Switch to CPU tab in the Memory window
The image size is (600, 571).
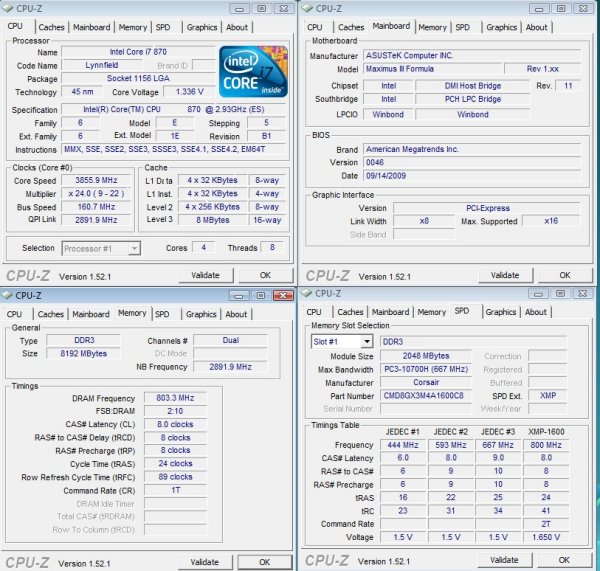click(x=14, y=314)
